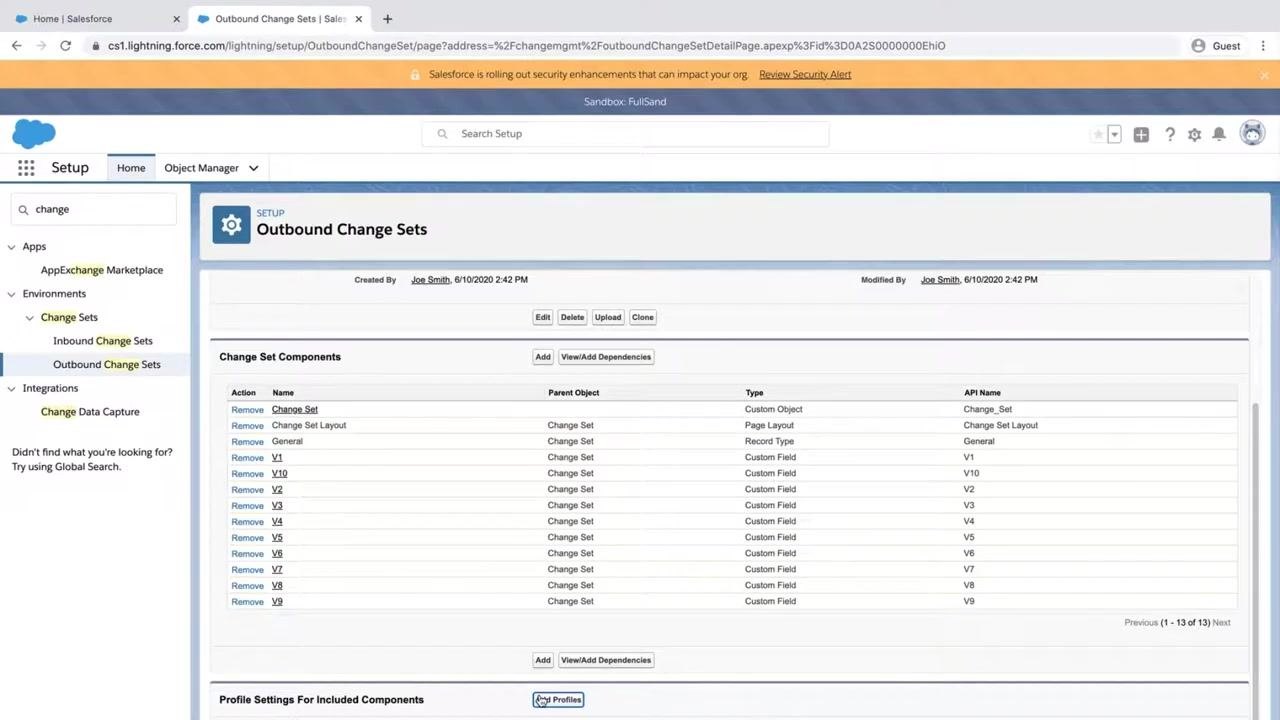Image resolution: width=1280 pixels, height=720 pixels.
Task: Dismiss the security alert banner
Action: tap(1264, 74)
